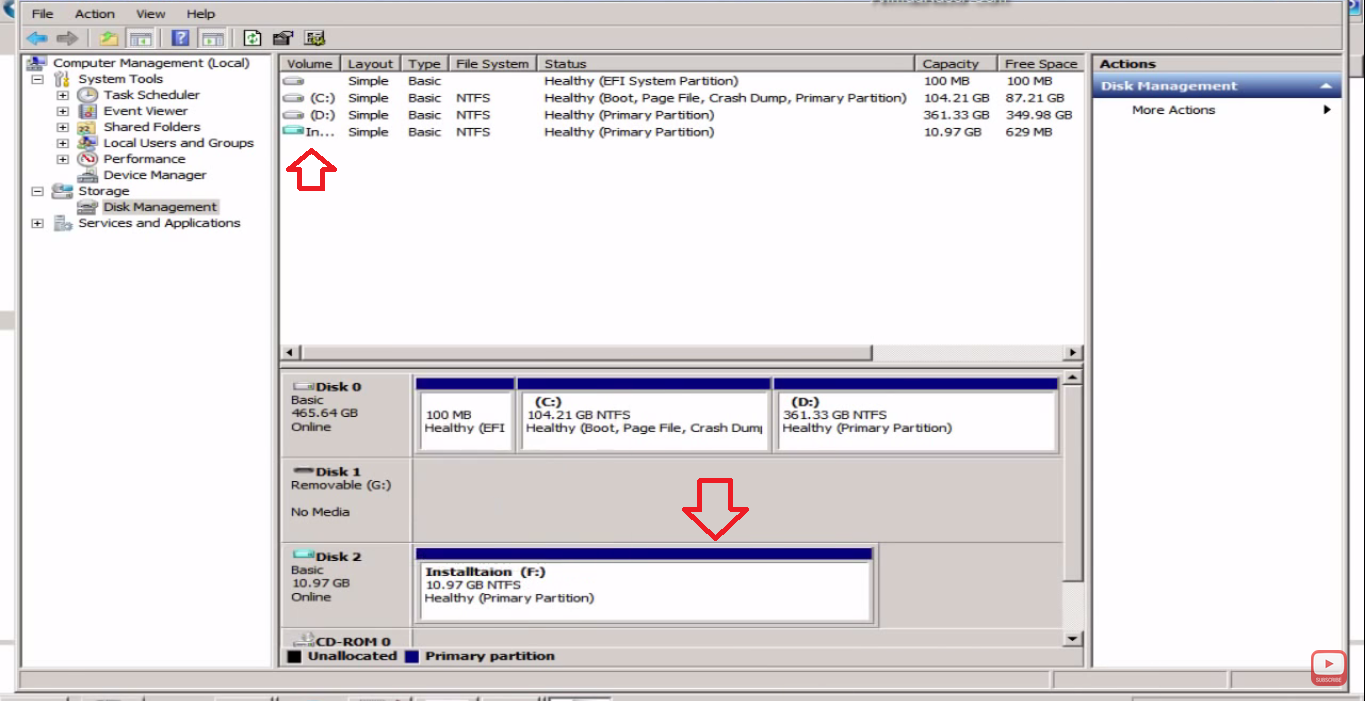Open the View menu
Image resolution: width=1365 pixels, height=701 pixels.
coord(151,14)
